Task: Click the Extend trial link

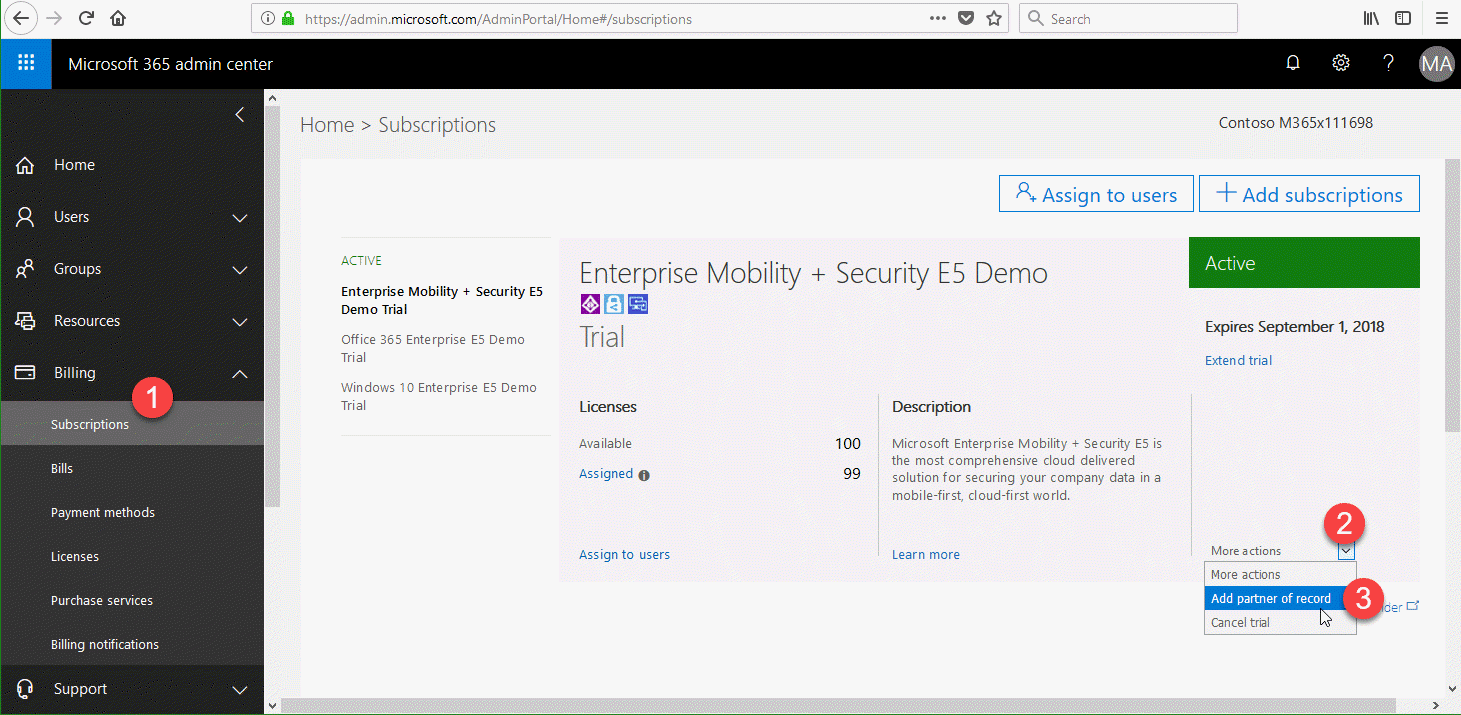Action: pyautogui.click(x=1238, y=360)
